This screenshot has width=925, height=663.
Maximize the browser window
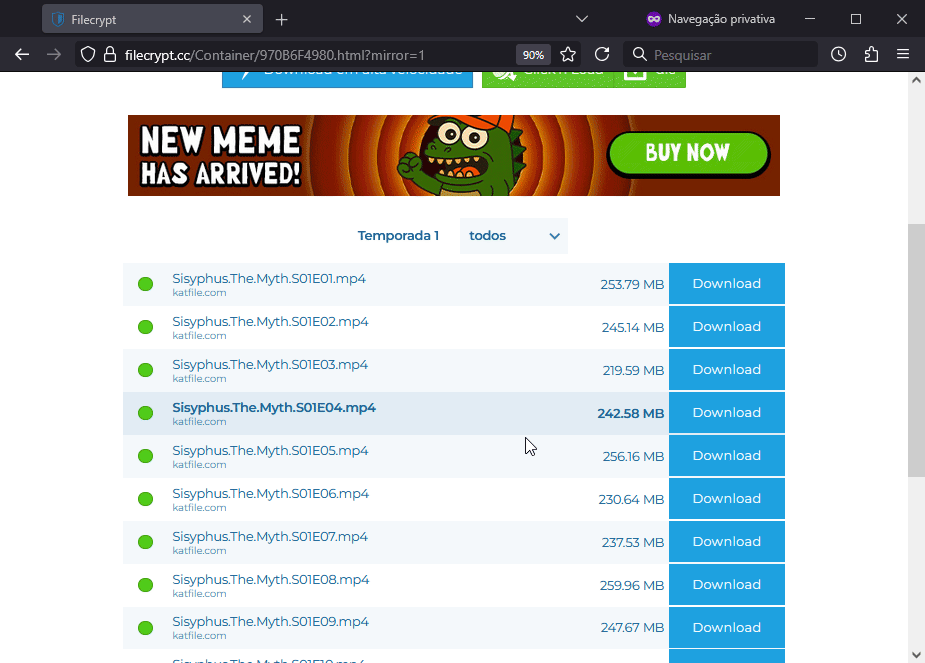click(856, 19)
